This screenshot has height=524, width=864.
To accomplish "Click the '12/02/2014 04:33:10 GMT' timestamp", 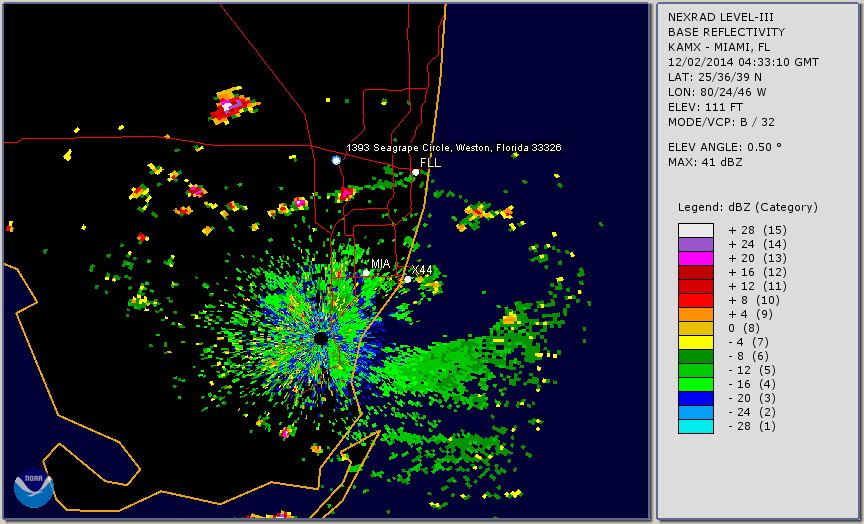I will 743,62.
